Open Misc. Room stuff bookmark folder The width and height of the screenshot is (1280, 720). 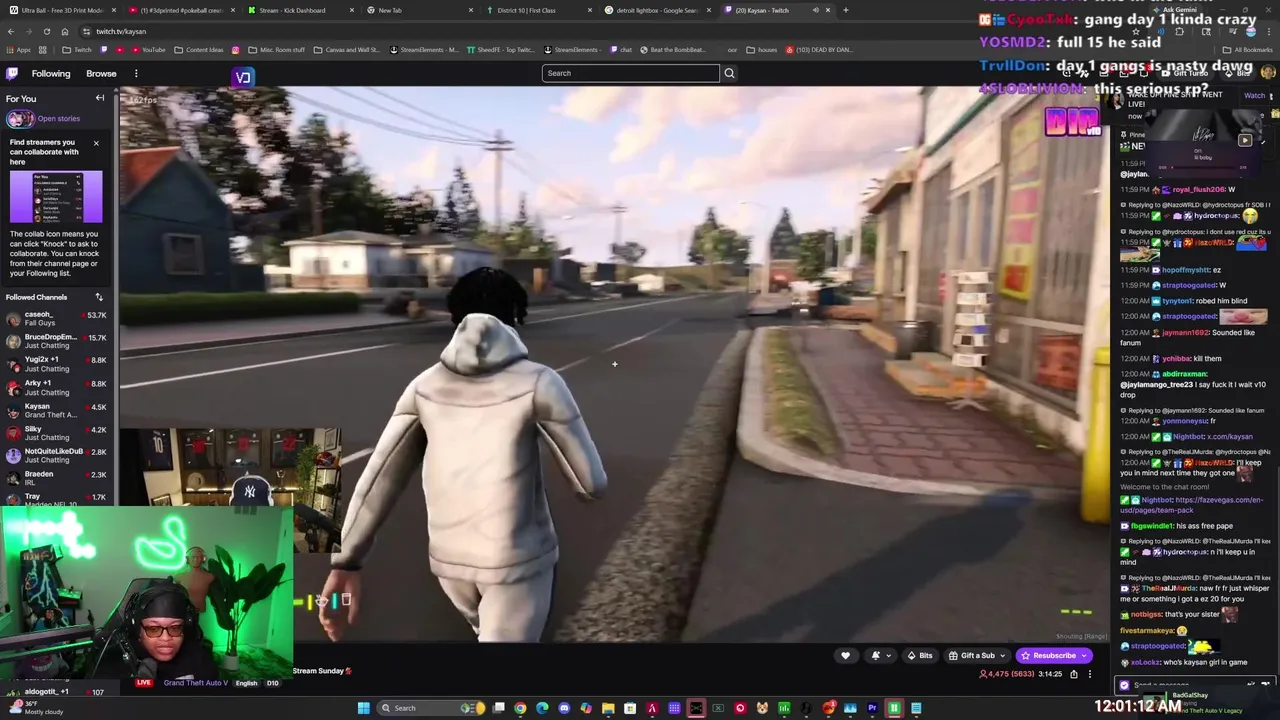[275, 50]
